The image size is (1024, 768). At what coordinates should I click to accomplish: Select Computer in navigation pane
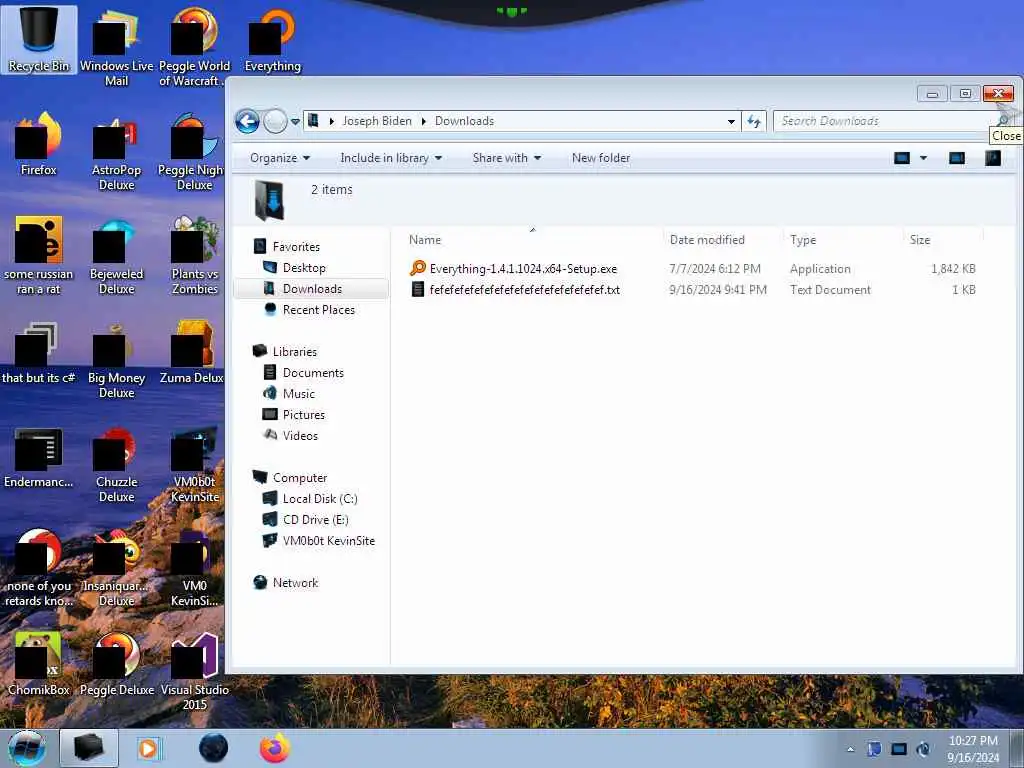tap(300, 477)
